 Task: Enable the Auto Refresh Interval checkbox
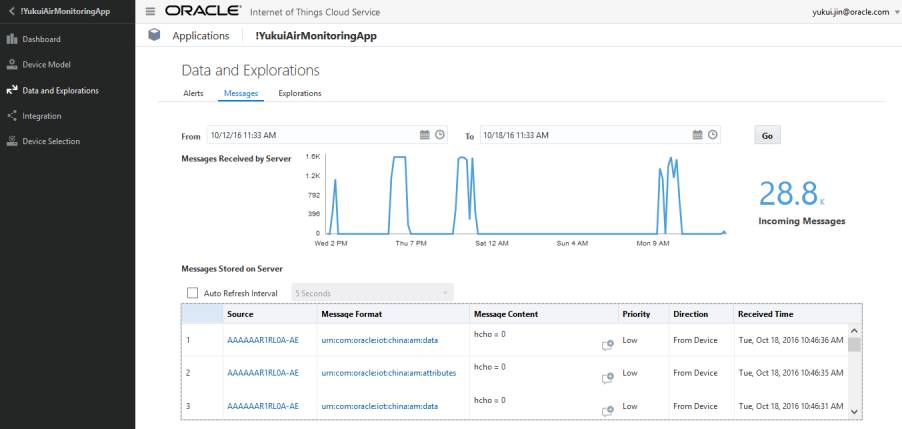coord(192,293)
